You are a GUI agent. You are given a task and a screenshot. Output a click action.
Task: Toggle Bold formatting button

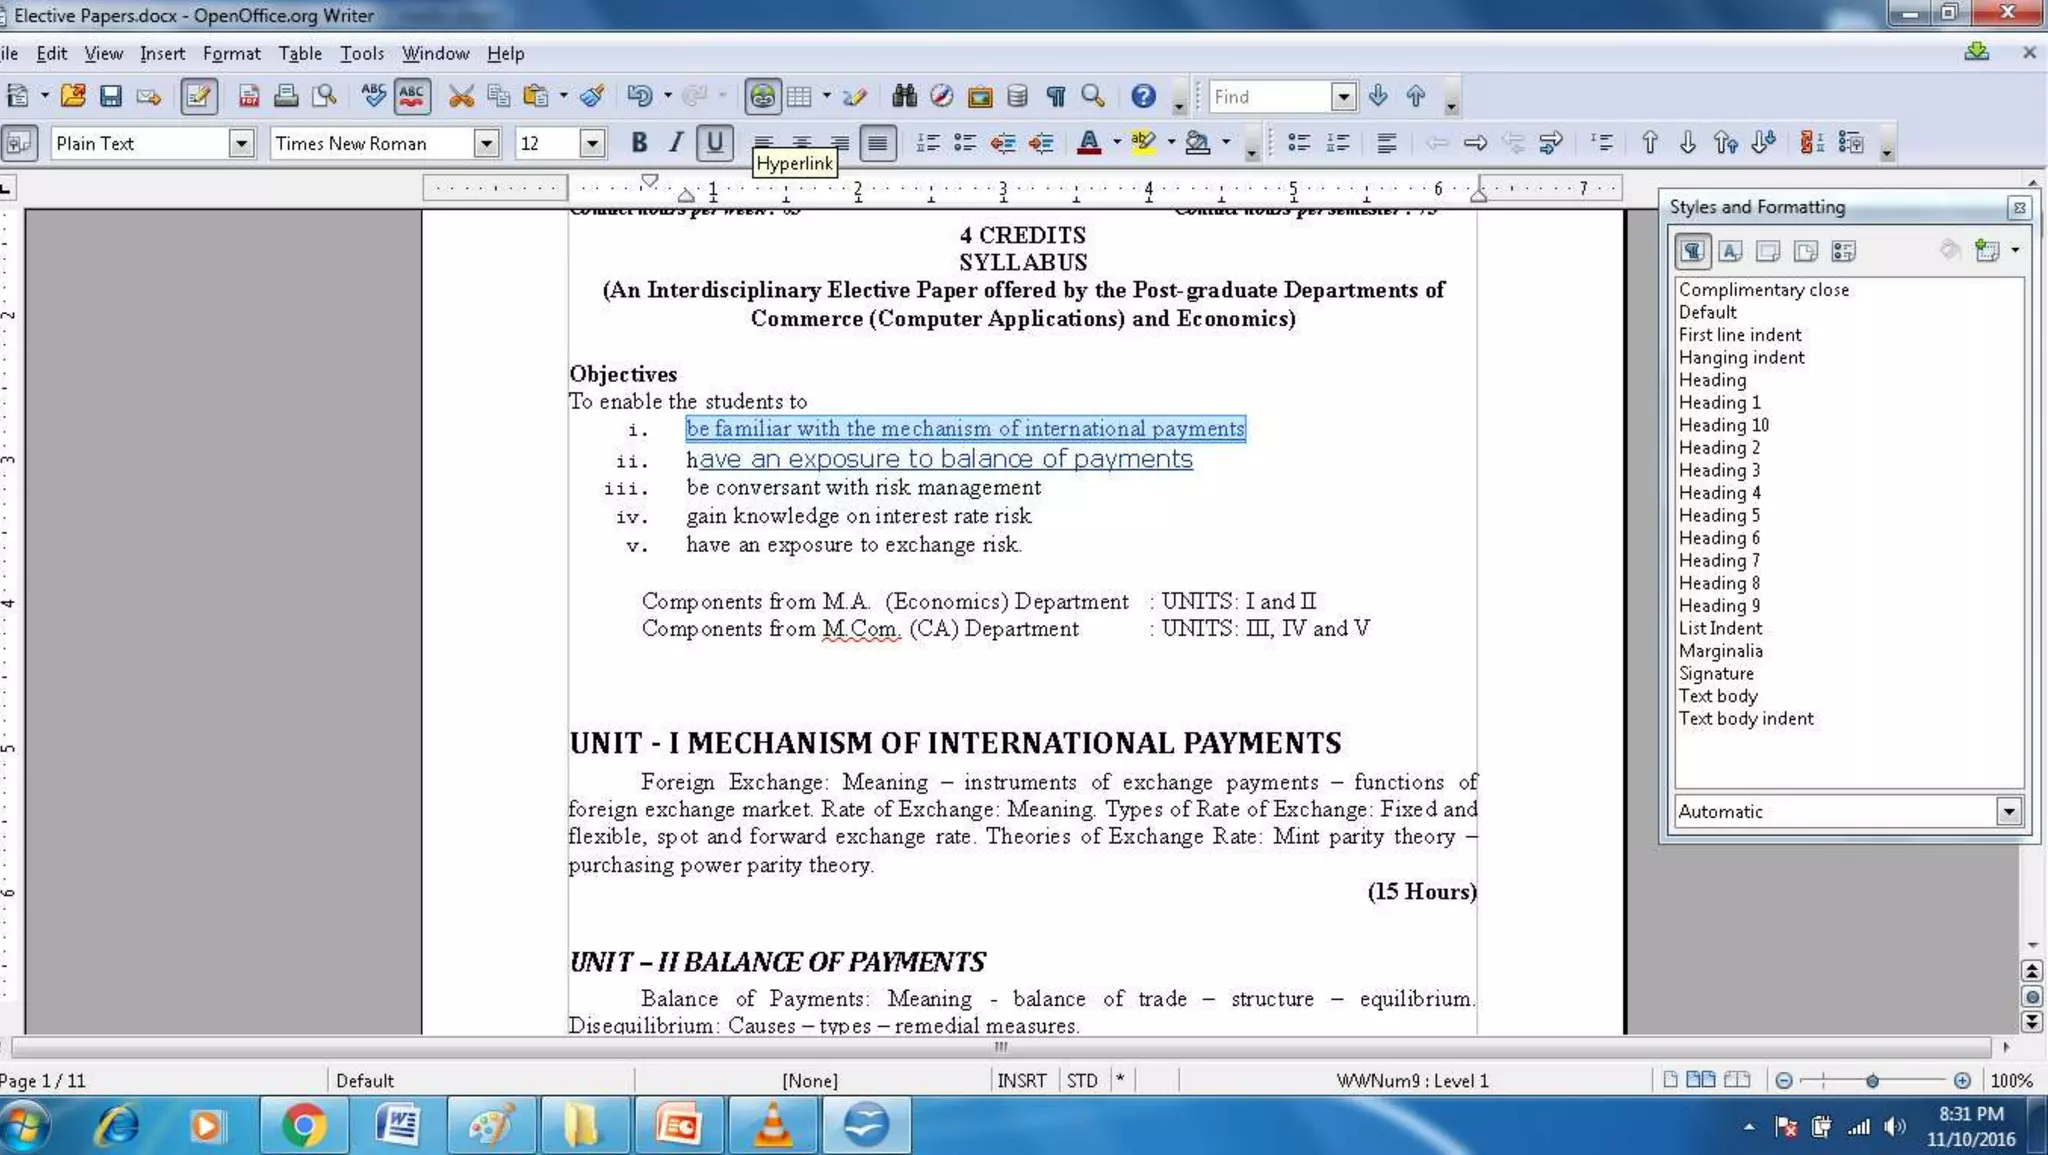639,143
